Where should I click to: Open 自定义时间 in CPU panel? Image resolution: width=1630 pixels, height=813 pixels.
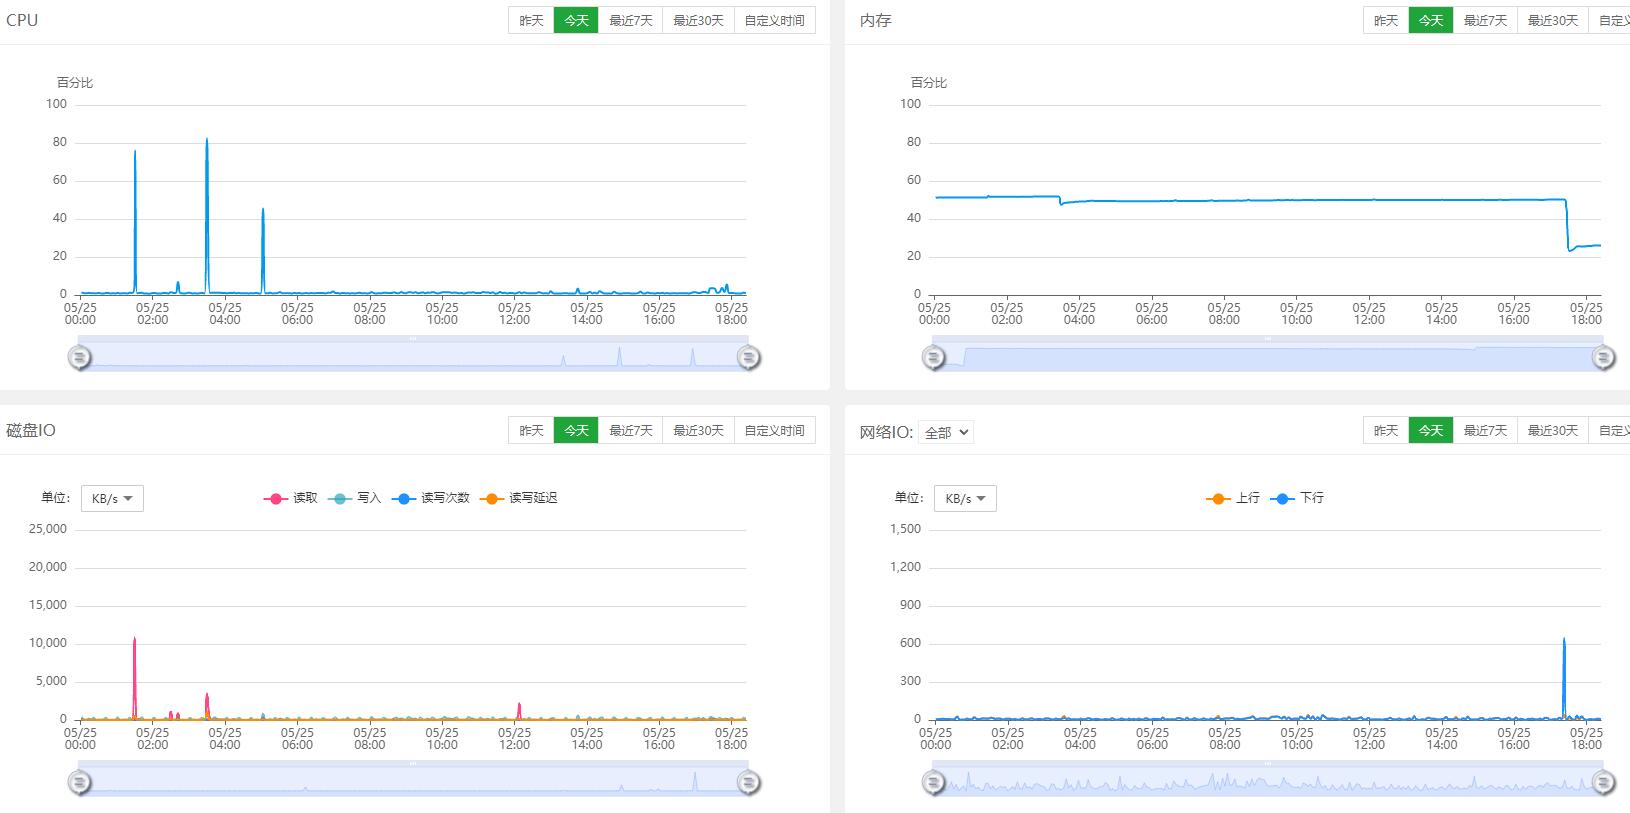774,20
